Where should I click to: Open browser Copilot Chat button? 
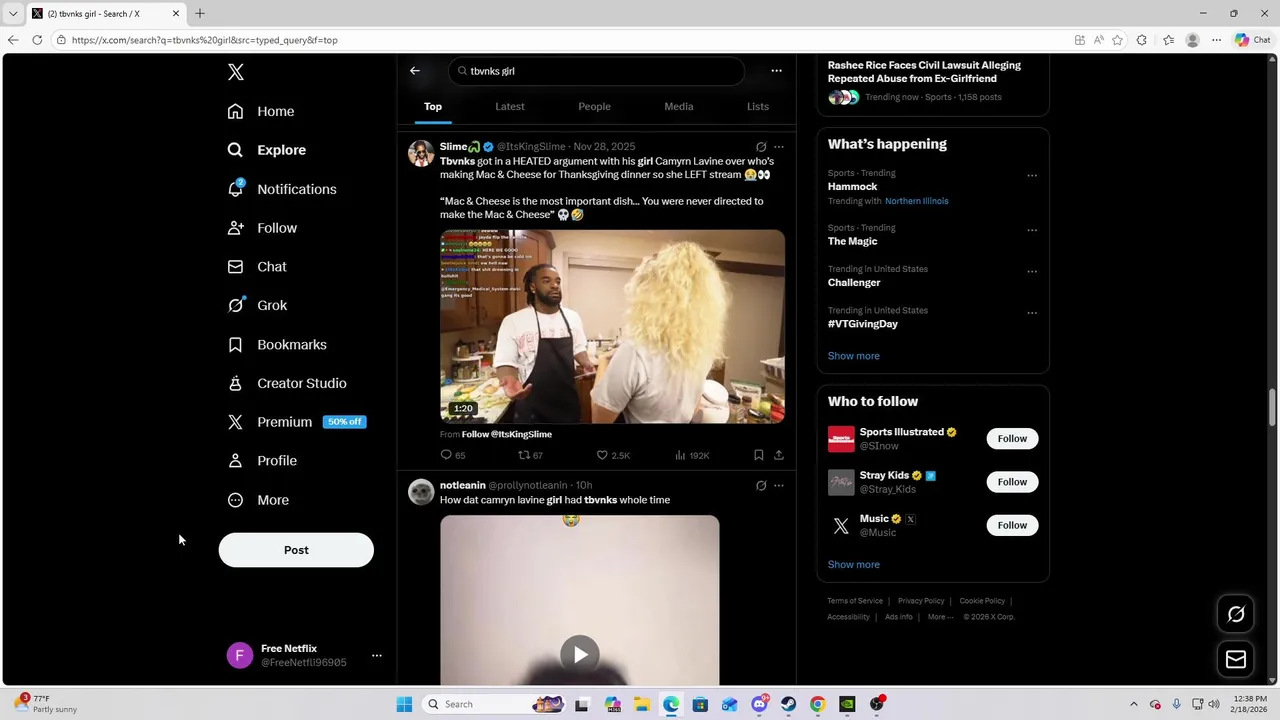pyautogui.click(x=1252, y=40)
